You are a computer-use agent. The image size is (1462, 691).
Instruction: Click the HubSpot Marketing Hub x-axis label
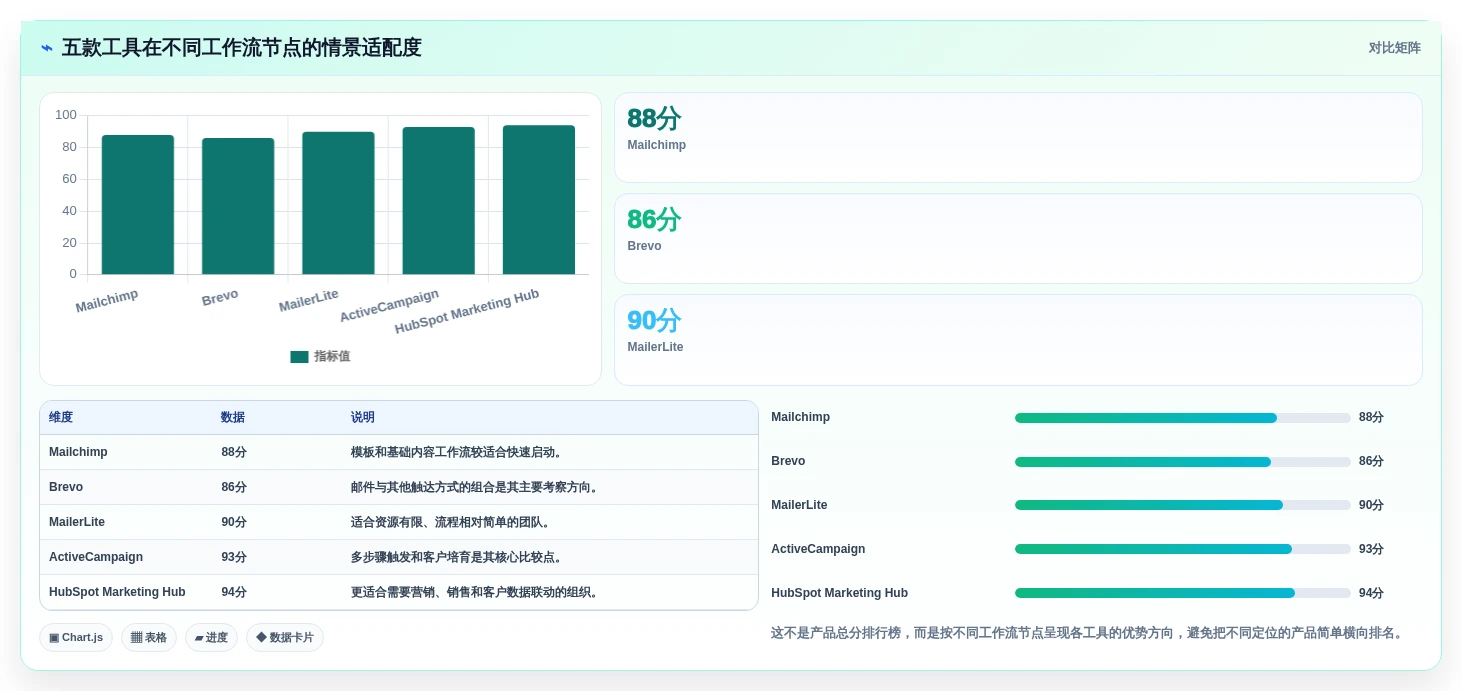click(467, 312)
